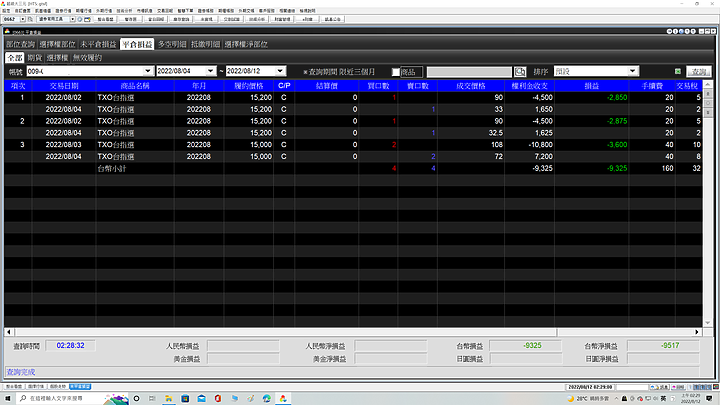This screenshot has height=405, width=720.
Task: Open Cortana circle icon on taskbar
Action: pos(136,399)
